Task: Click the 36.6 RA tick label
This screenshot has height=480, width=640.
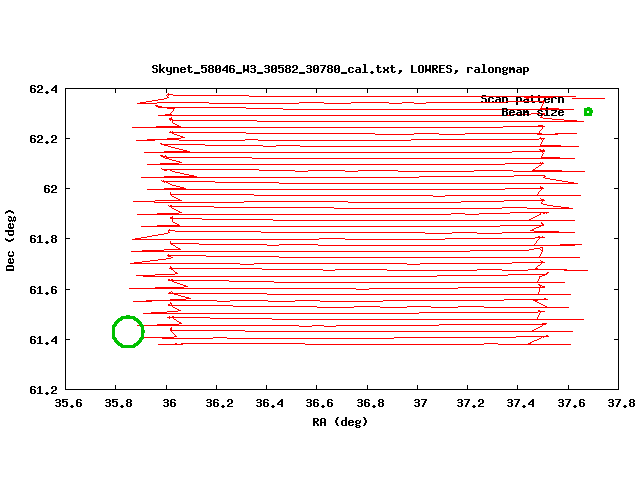Action: pyautogui.click(x=320, y=403)
